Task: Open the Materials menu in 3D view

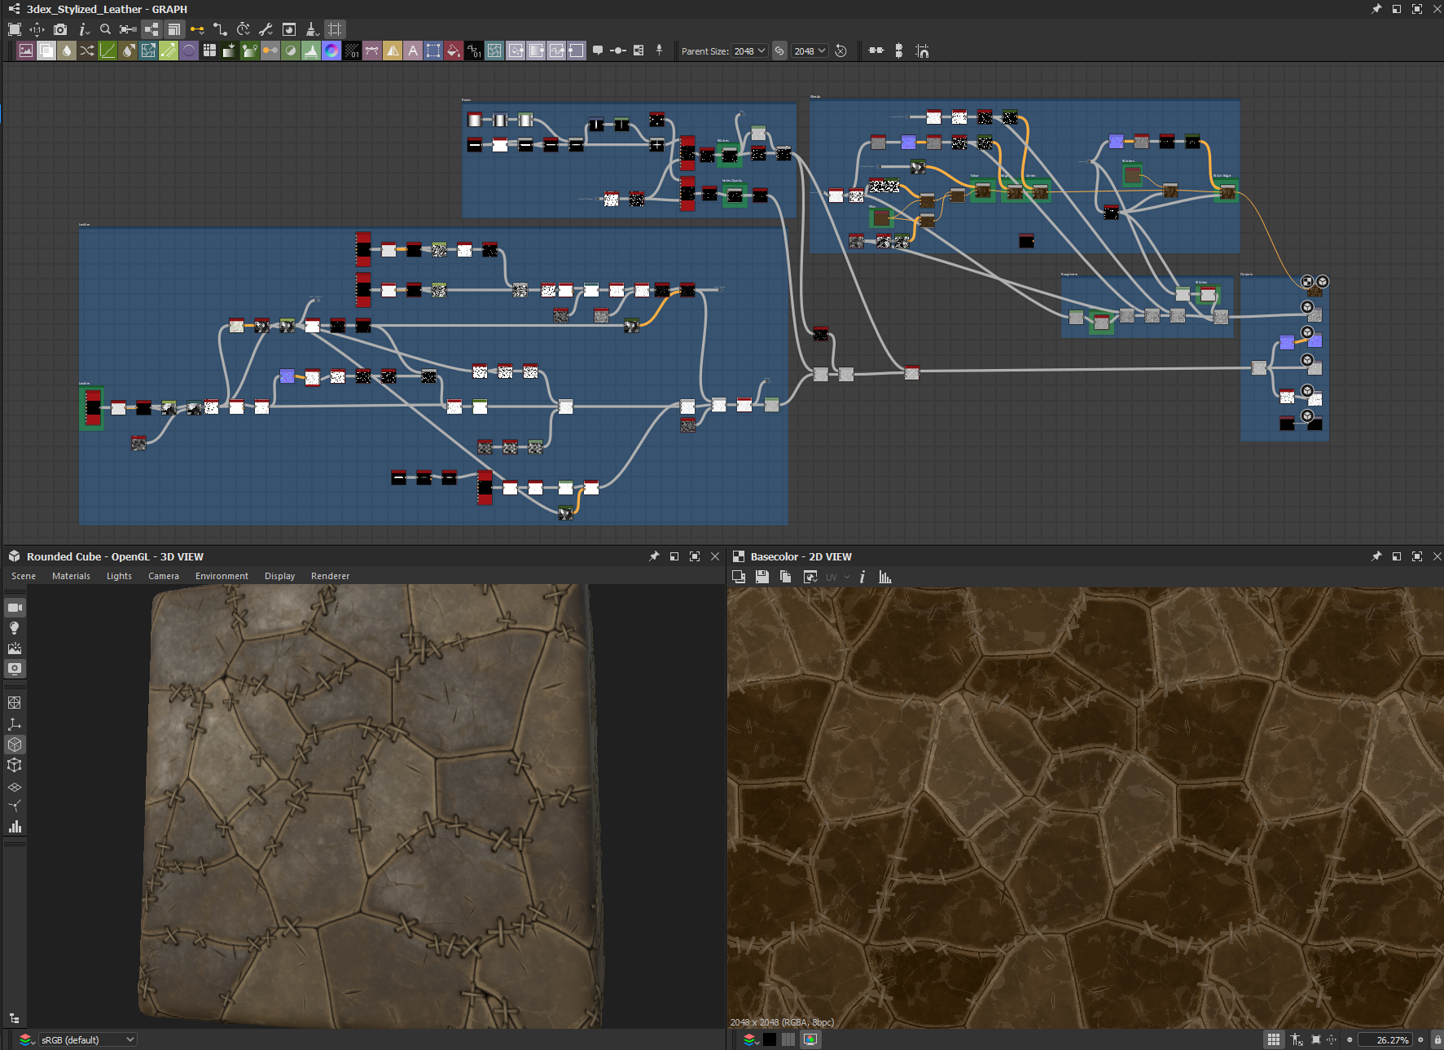Action: point(71,576)
